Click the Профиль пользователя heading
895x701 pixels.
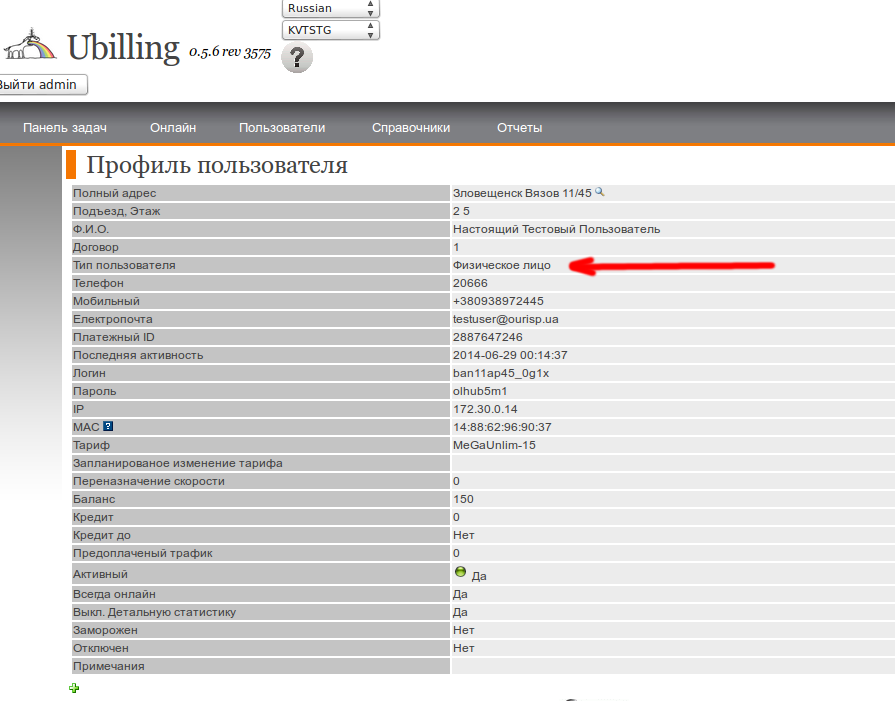tap(217, 165)
